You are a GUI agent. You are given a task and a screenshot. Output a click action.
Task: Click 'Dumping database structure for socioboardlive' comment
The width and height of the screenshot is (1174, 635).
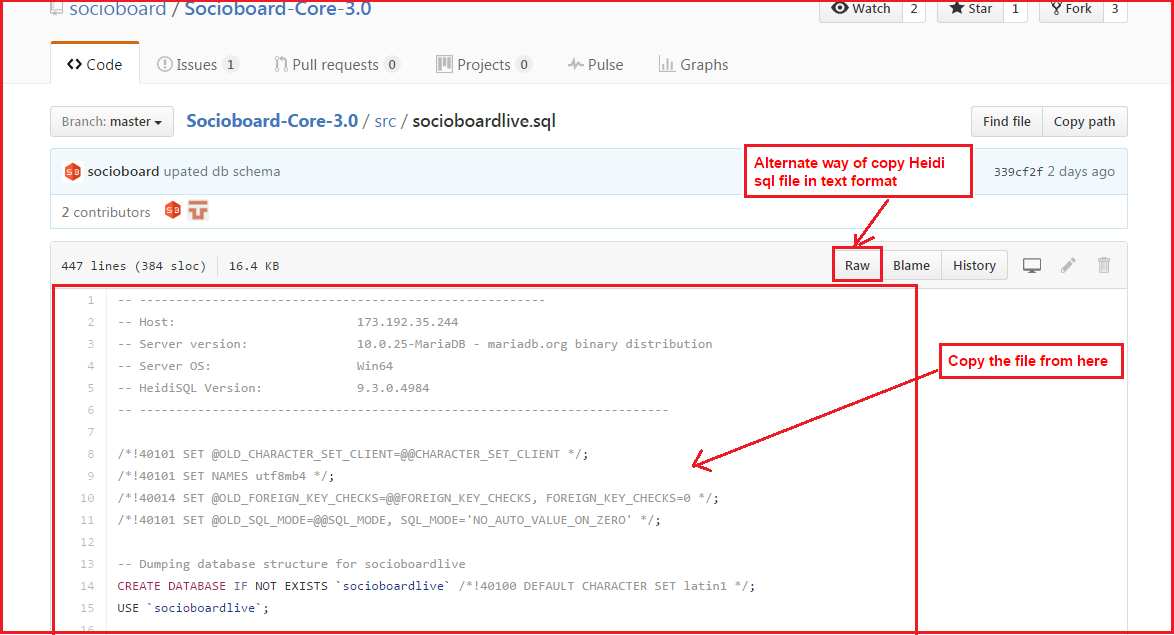(291, 564)
